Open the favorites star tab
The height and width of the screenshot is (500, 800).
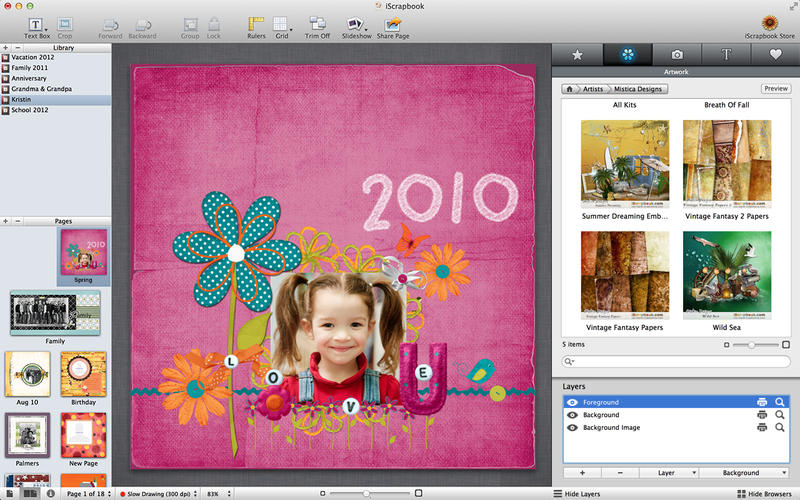[576, 54]
